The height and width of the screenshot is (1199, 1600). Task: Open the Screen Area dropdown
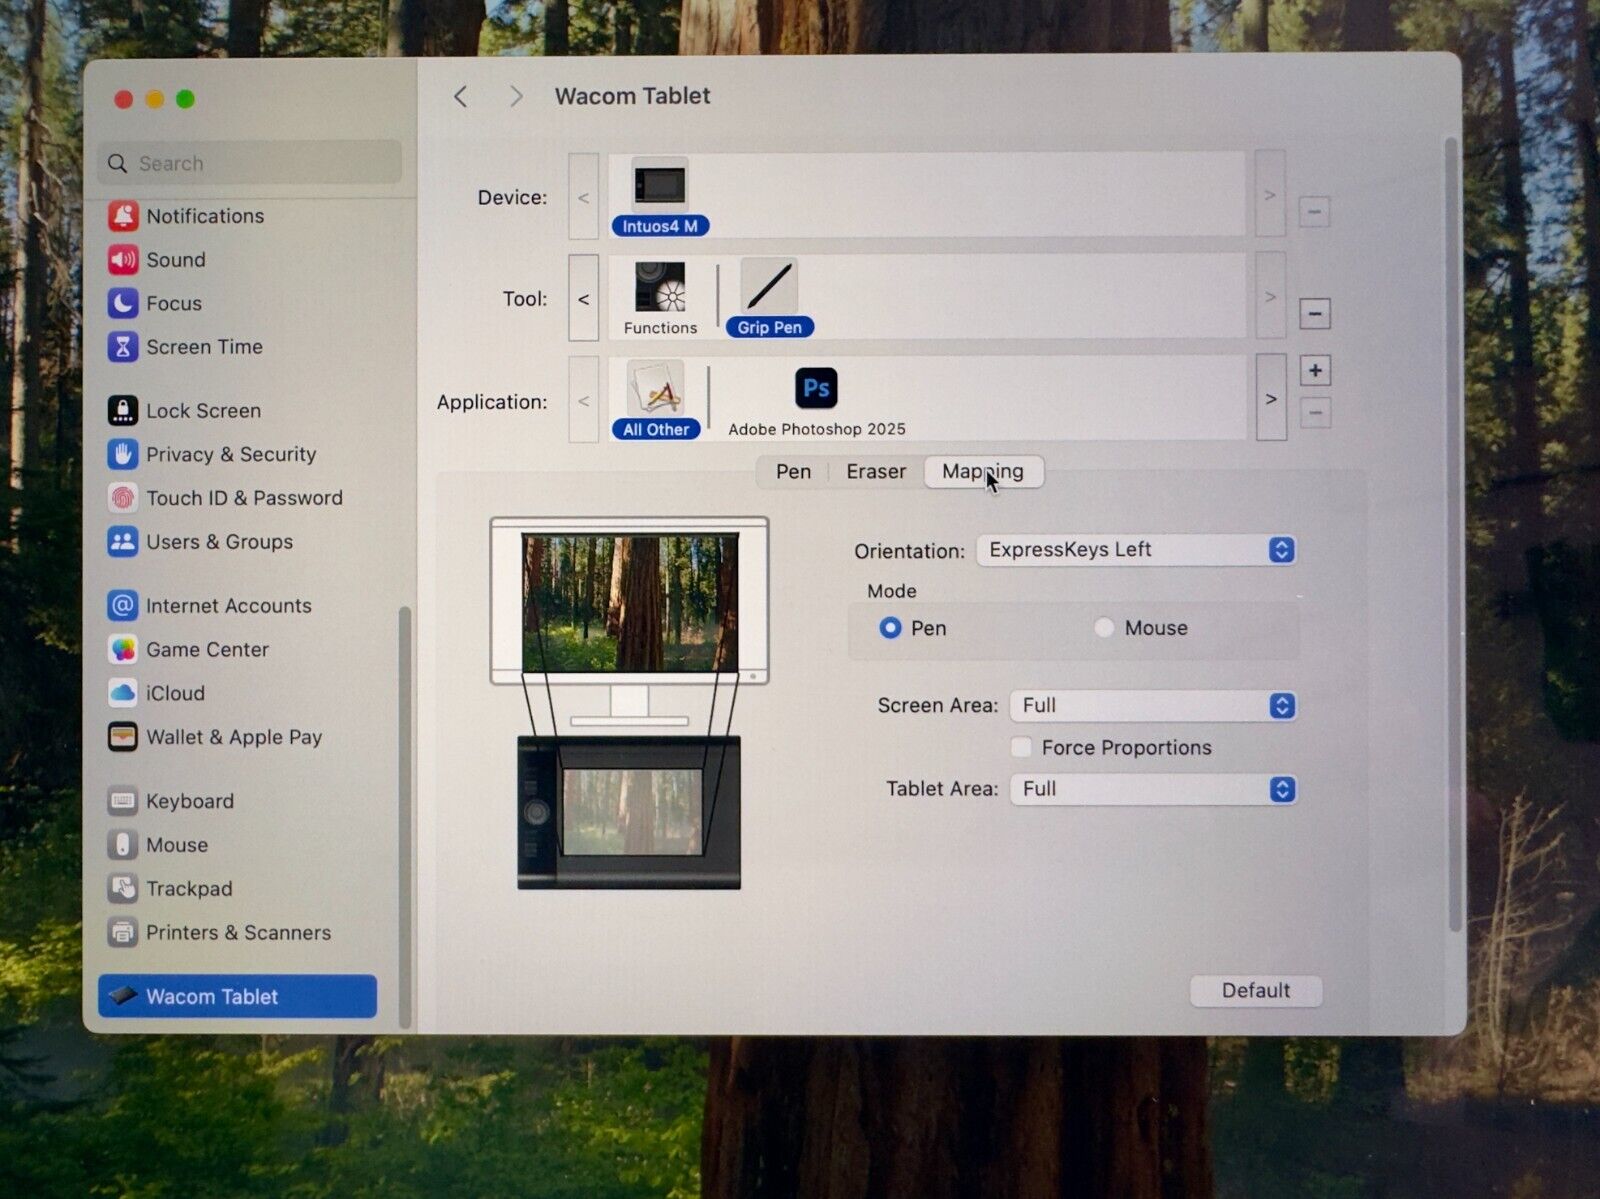[1153, 706]
